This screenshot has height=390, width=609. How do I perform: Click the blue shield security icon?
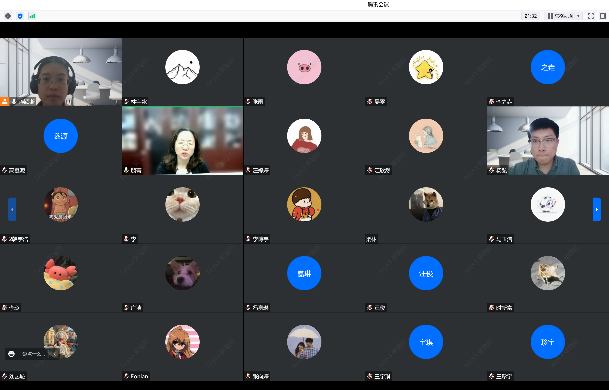click(x=20, y=16)
